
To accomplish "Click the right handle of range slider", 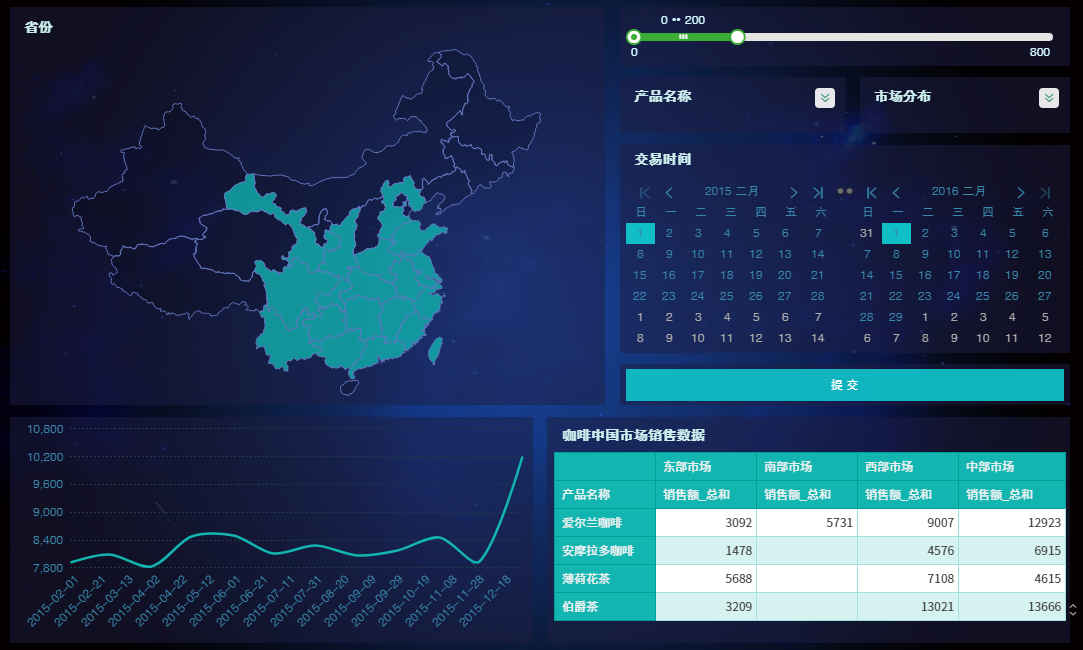I will pyautogui.click(x=737, y=37).
